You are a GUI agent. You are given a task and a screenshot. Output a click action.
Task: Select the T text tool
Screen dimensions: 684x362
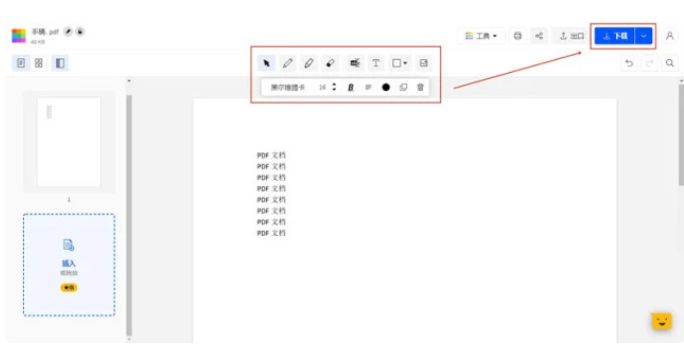pyautogui.click(x=376, y=63)
